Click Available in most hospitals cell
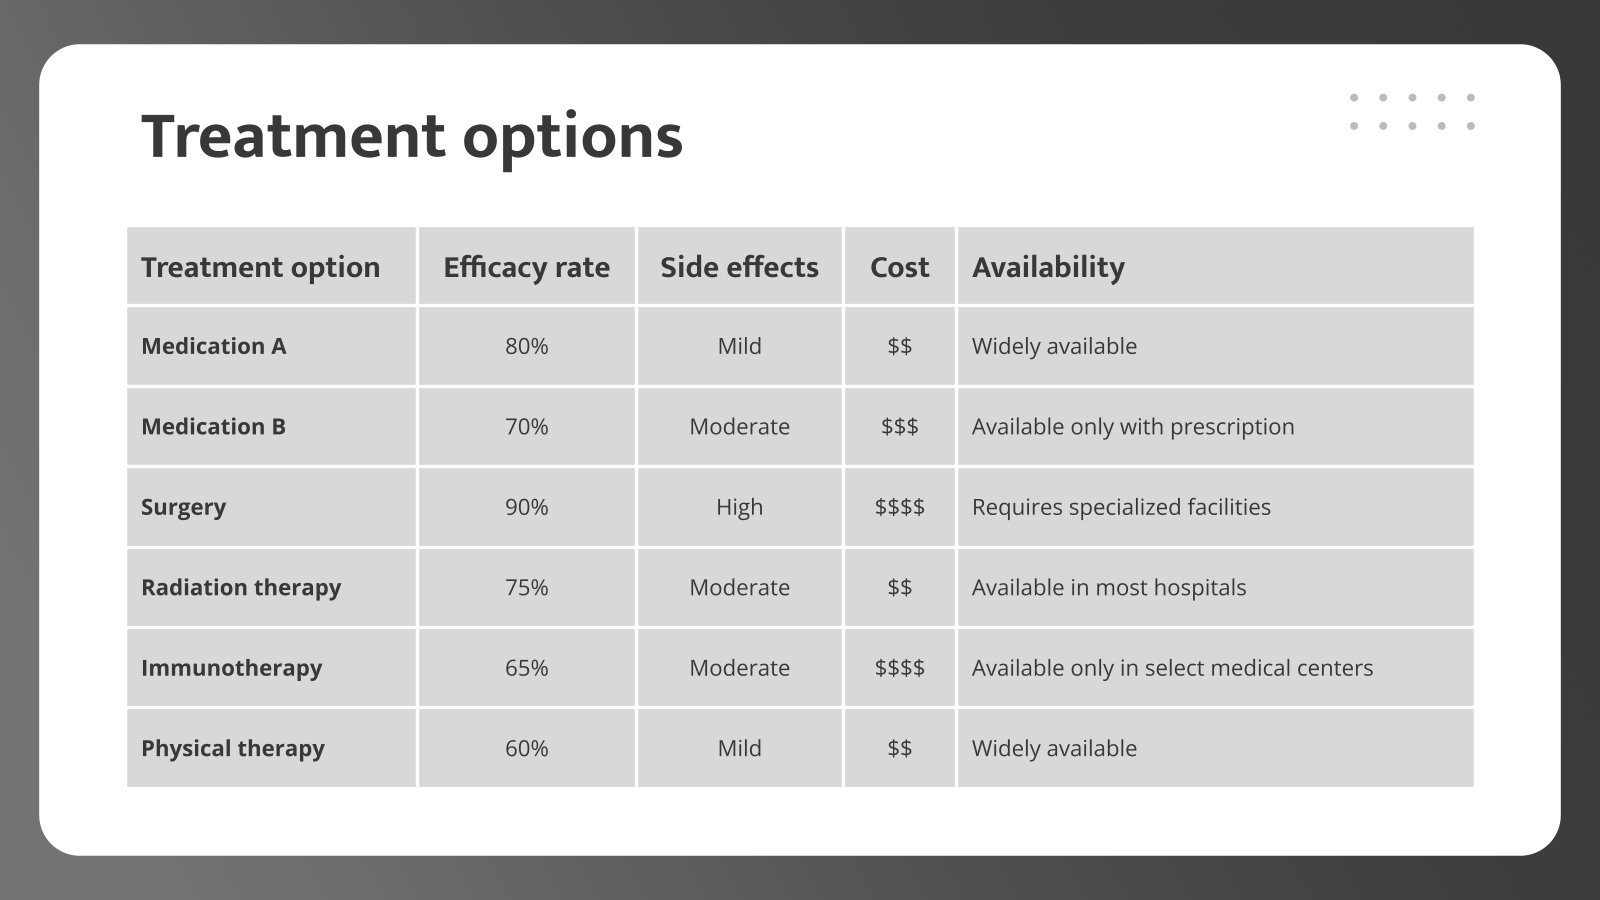 point(1215,587)
